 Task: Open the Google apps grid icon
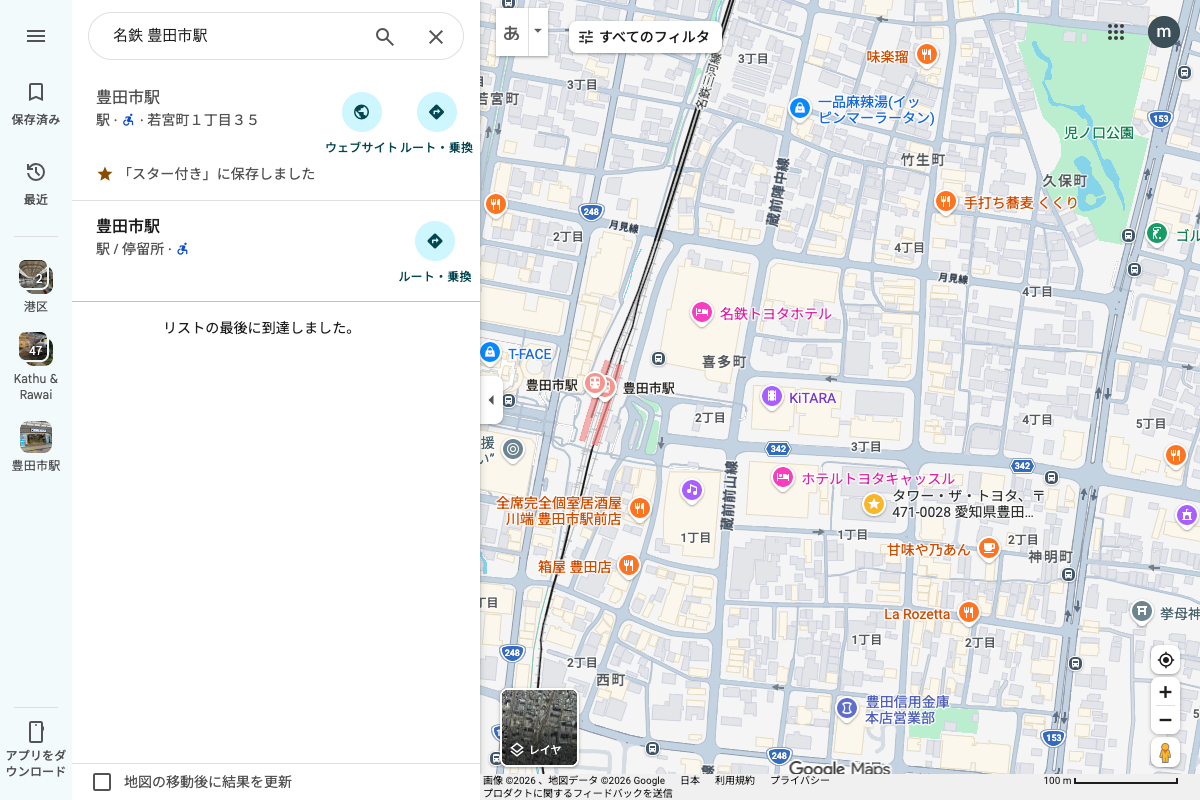point(1116,32)
